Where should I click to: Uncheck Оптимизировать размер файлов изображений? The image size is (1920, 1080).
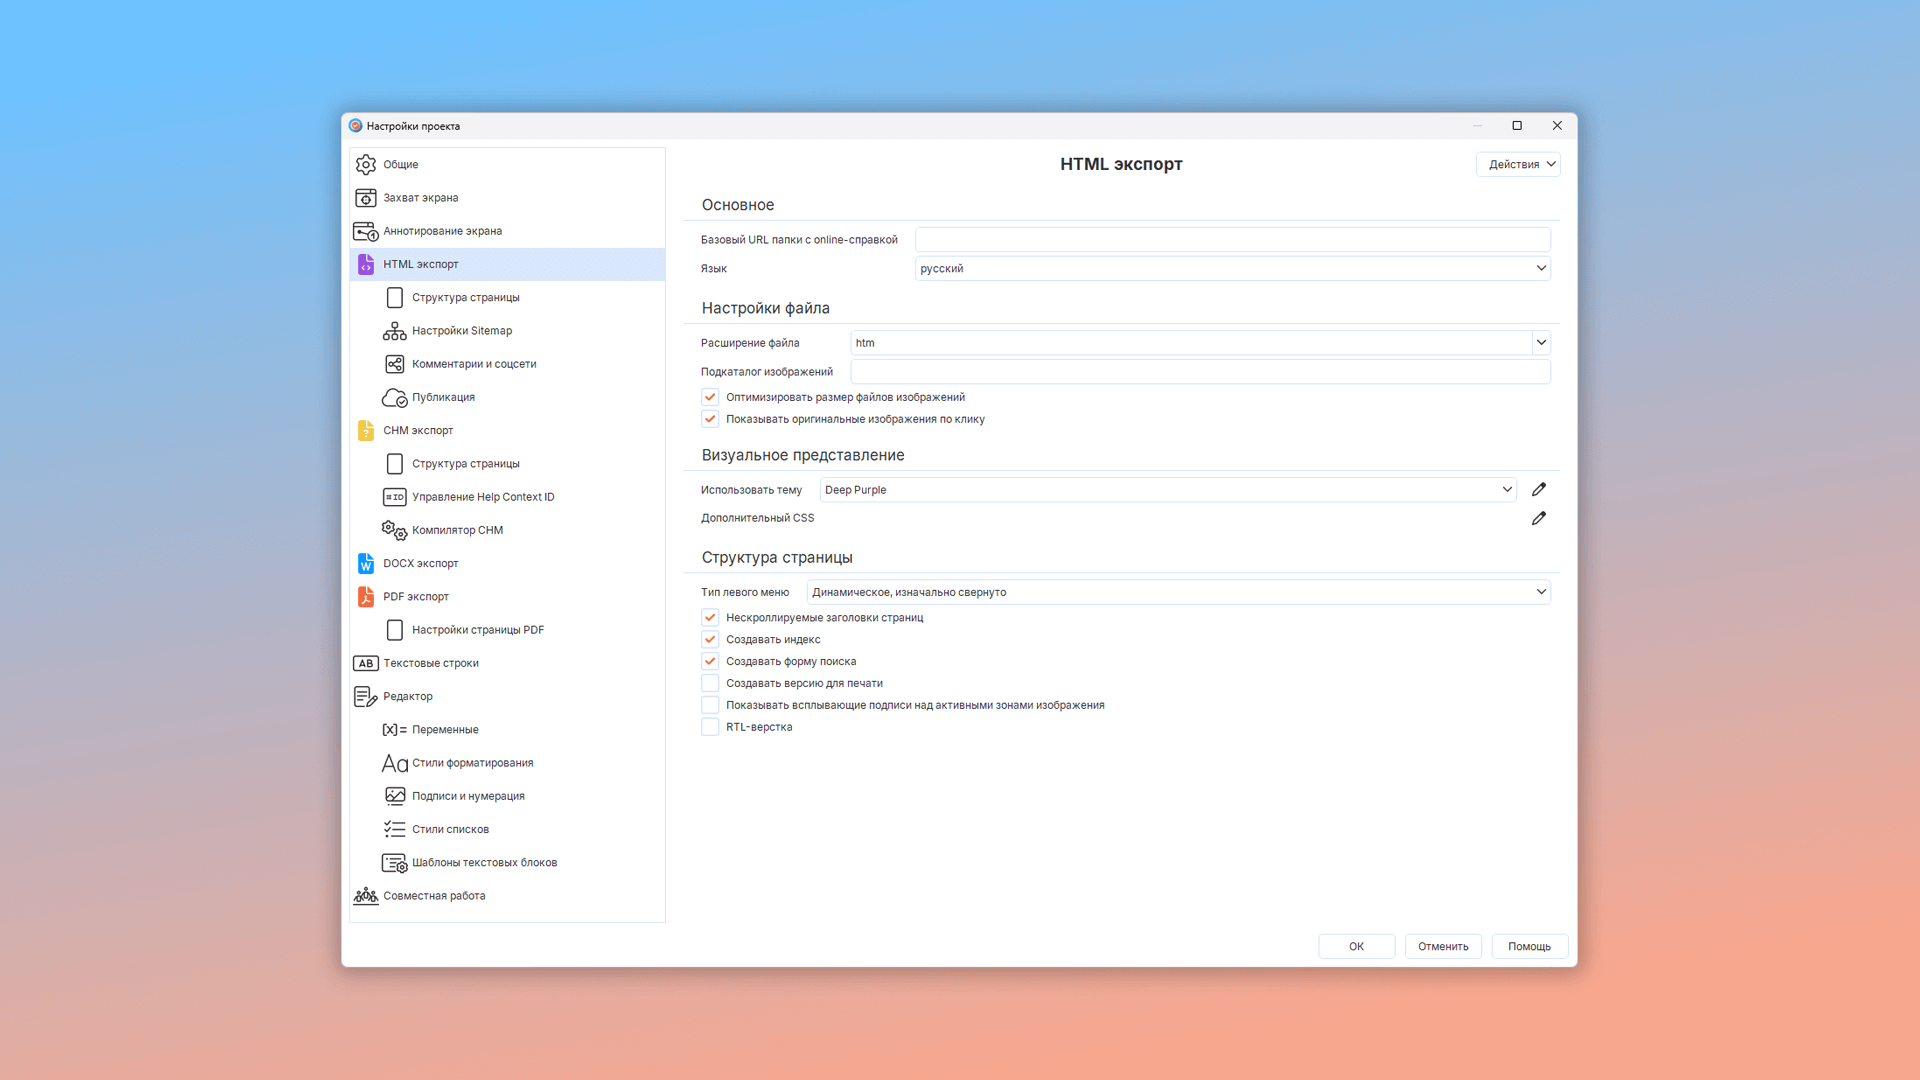coord(710,397)
